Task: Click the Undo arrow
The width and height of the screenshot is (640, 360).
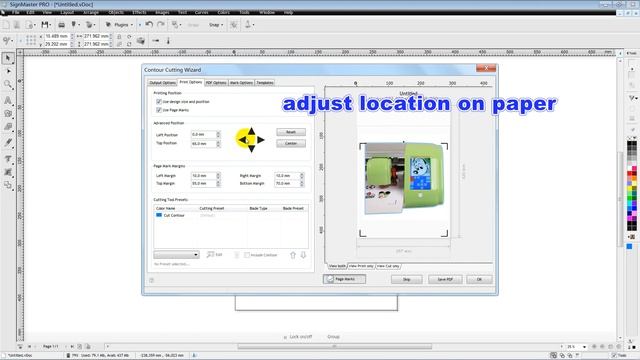Action: [x=149, y=24]
